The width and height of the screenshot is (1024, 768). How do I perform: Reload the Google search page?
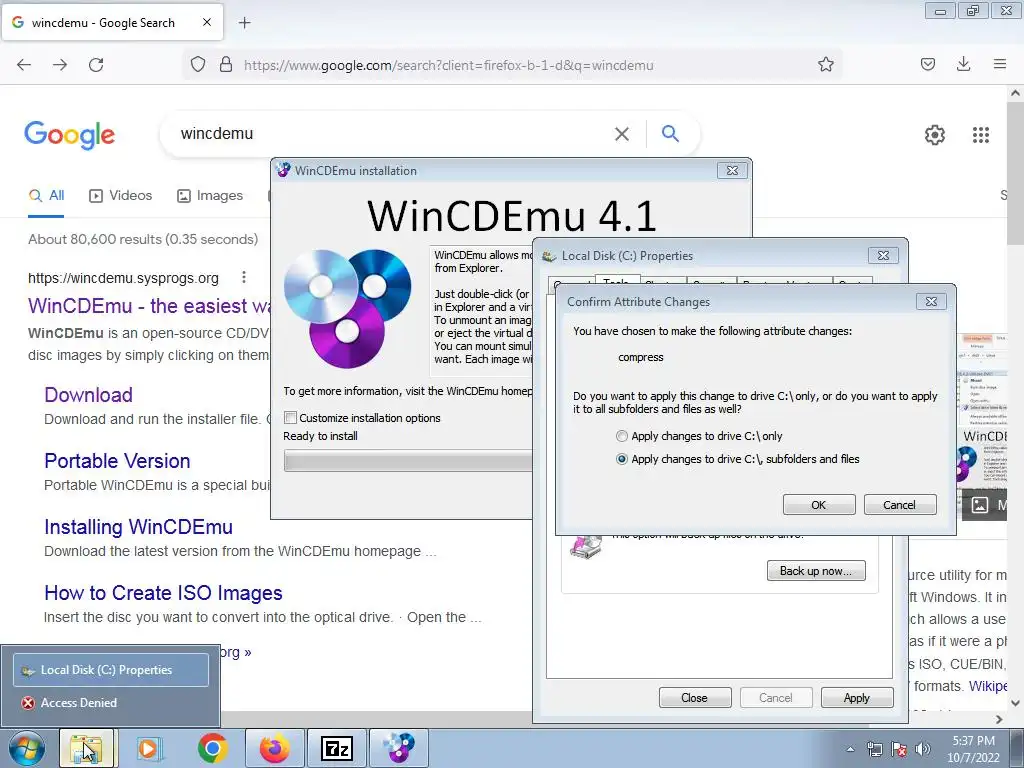coord(96,65)
